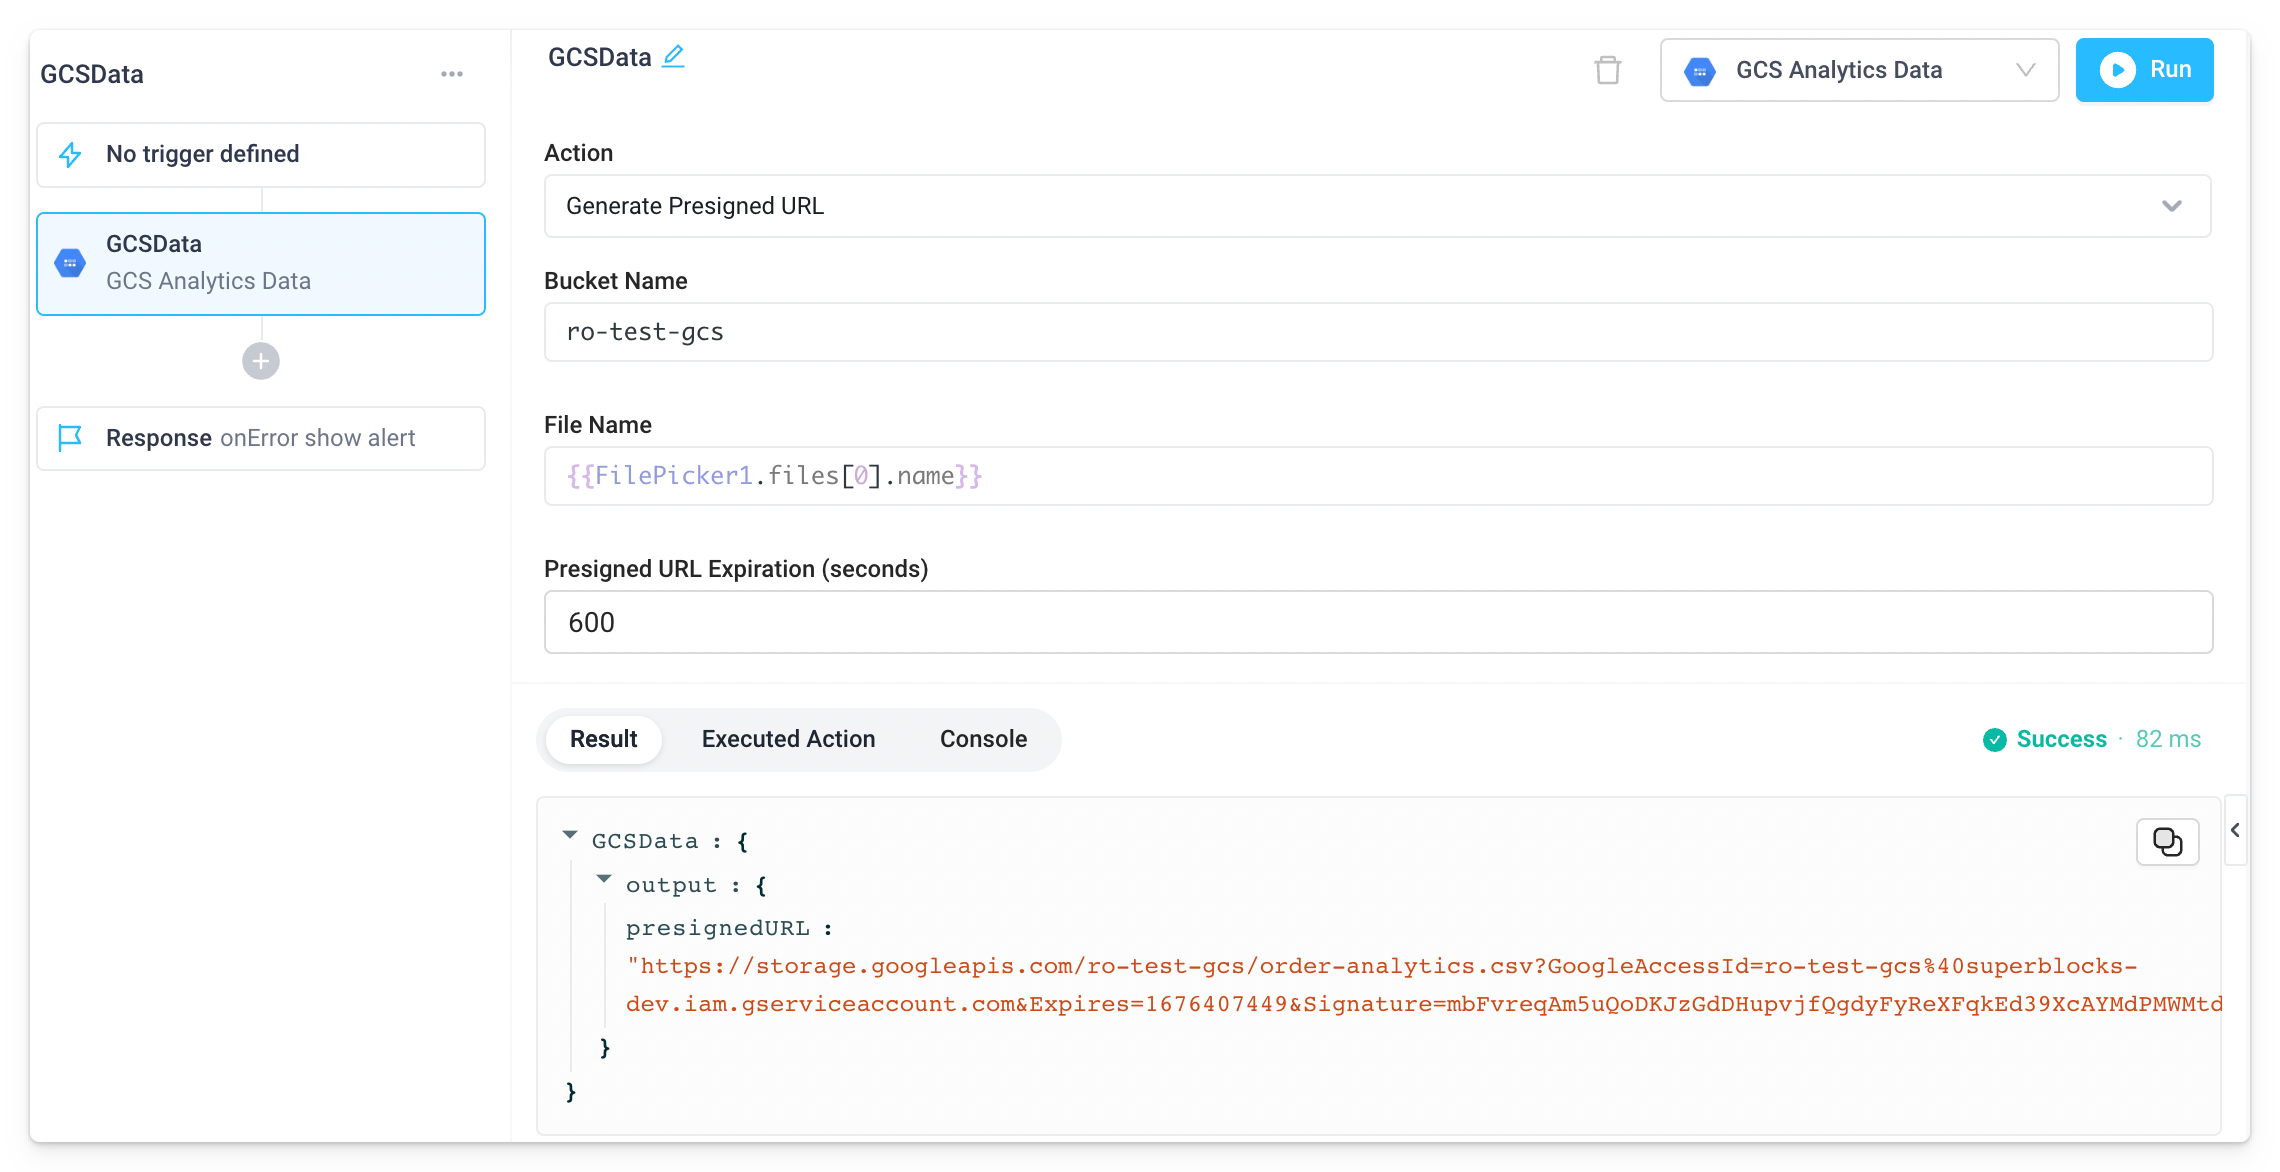Switch to the Executed Action tab
Image resolution: width=2280 pixels, height=1172 pixels.
(x=788, y=739)
